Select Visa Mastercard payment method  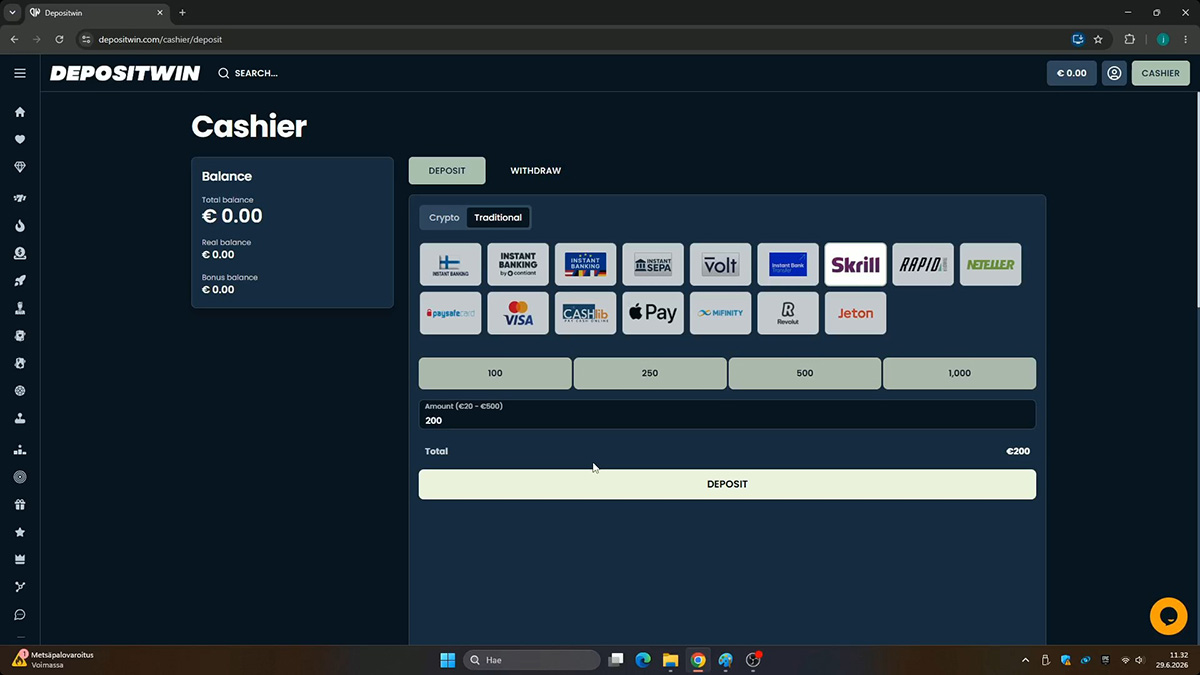click(x=518, y=313)
